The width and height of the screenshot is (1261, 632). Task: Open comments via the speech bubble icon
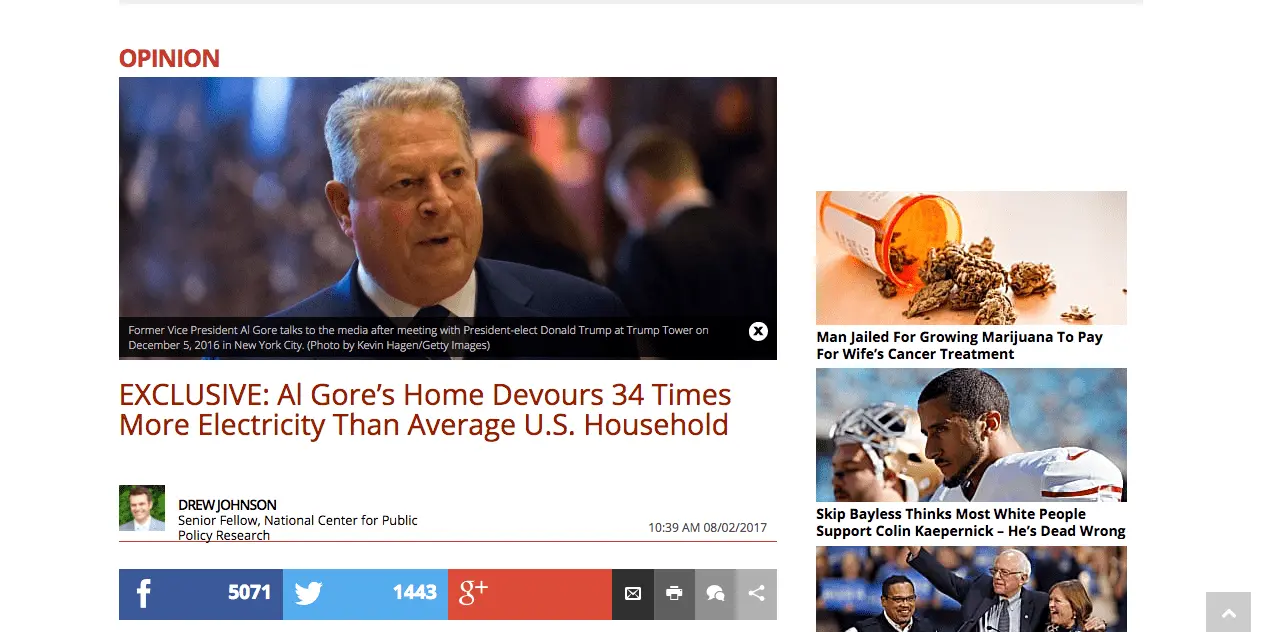tap(715, 594)
